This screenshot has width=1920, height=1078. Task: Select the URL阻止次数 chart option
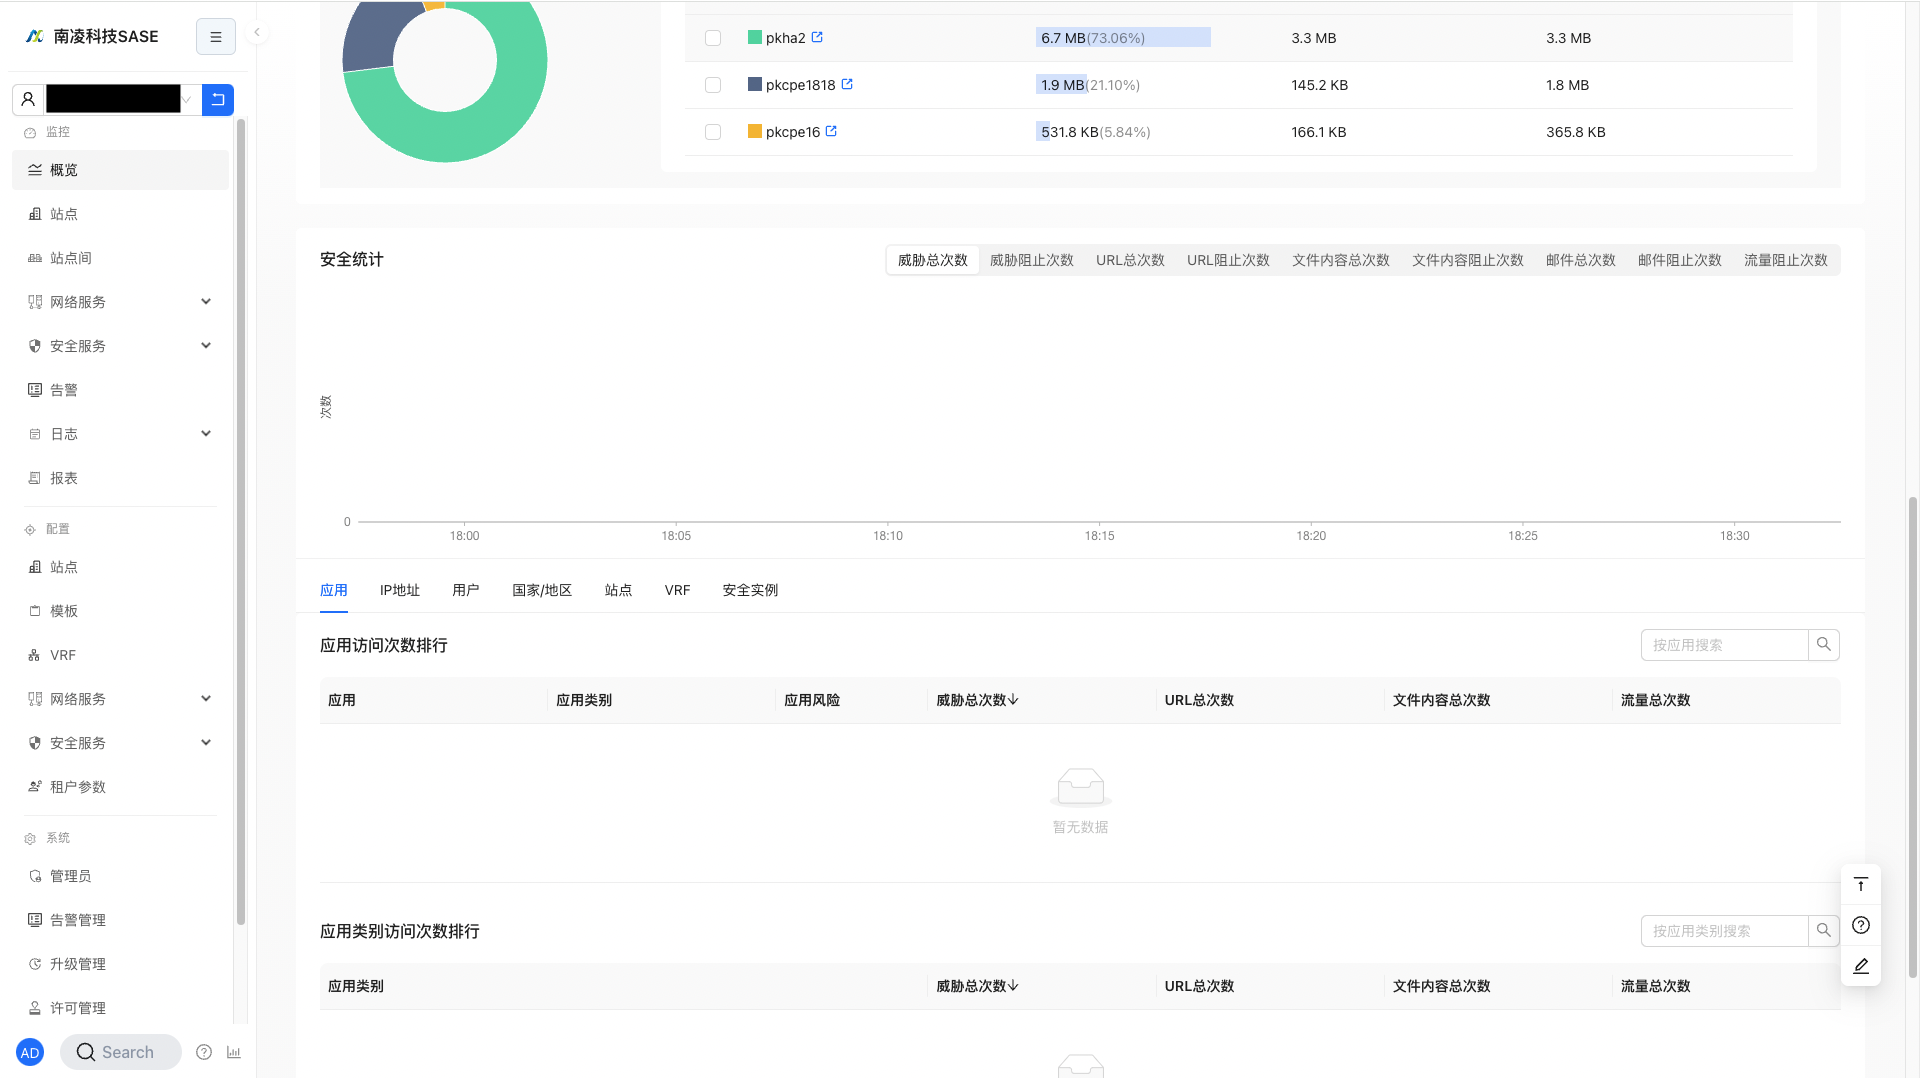point(1228,260)
